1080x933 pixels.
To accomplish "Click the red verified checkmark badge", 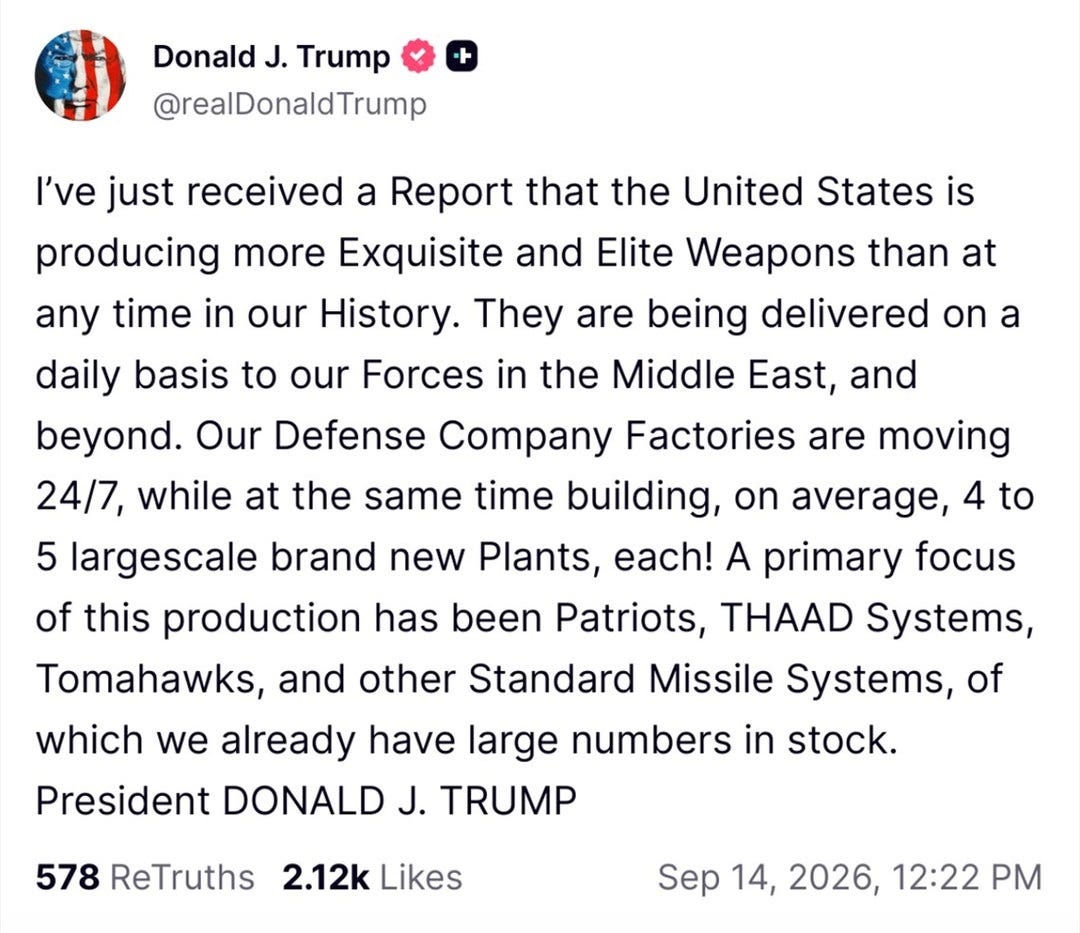I will (419, 56).
